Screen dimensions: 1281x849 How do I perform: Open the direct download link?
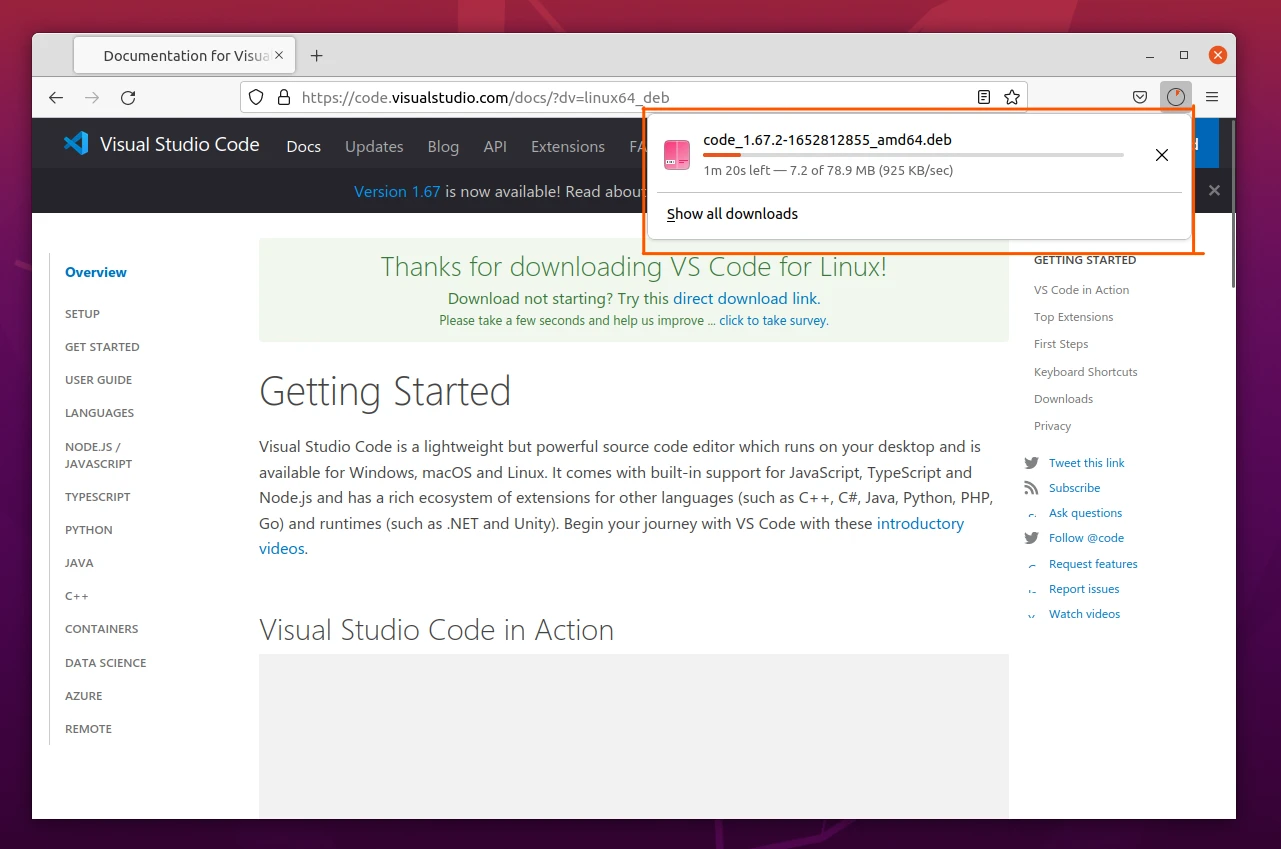tap(745, 298)
